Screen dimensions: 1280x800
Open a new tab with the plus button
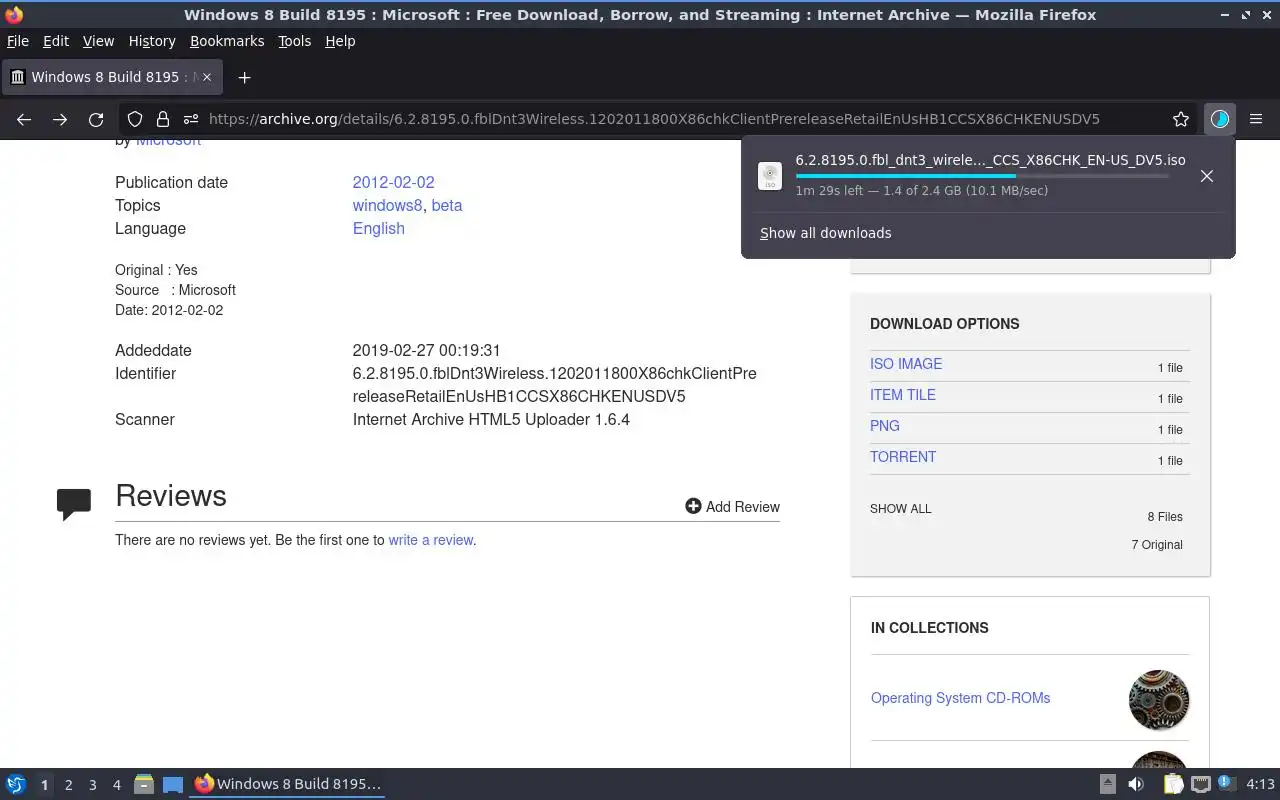click(244, 77)
